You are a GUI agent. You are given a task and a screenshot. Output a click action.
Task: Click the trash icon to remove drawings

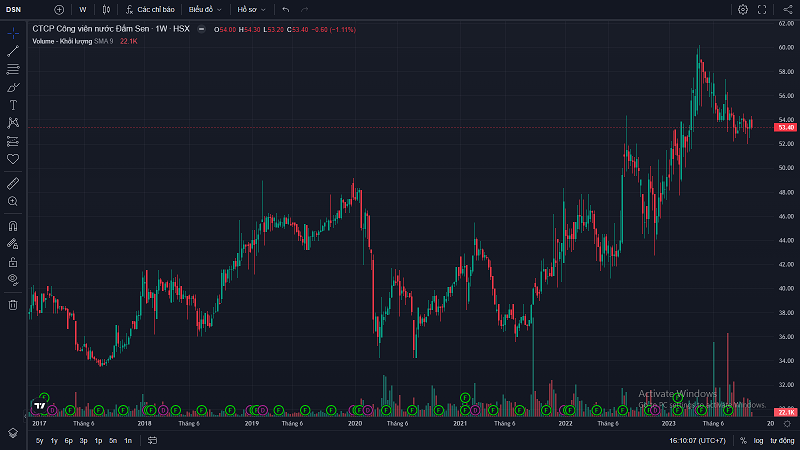tap(13, 304)
